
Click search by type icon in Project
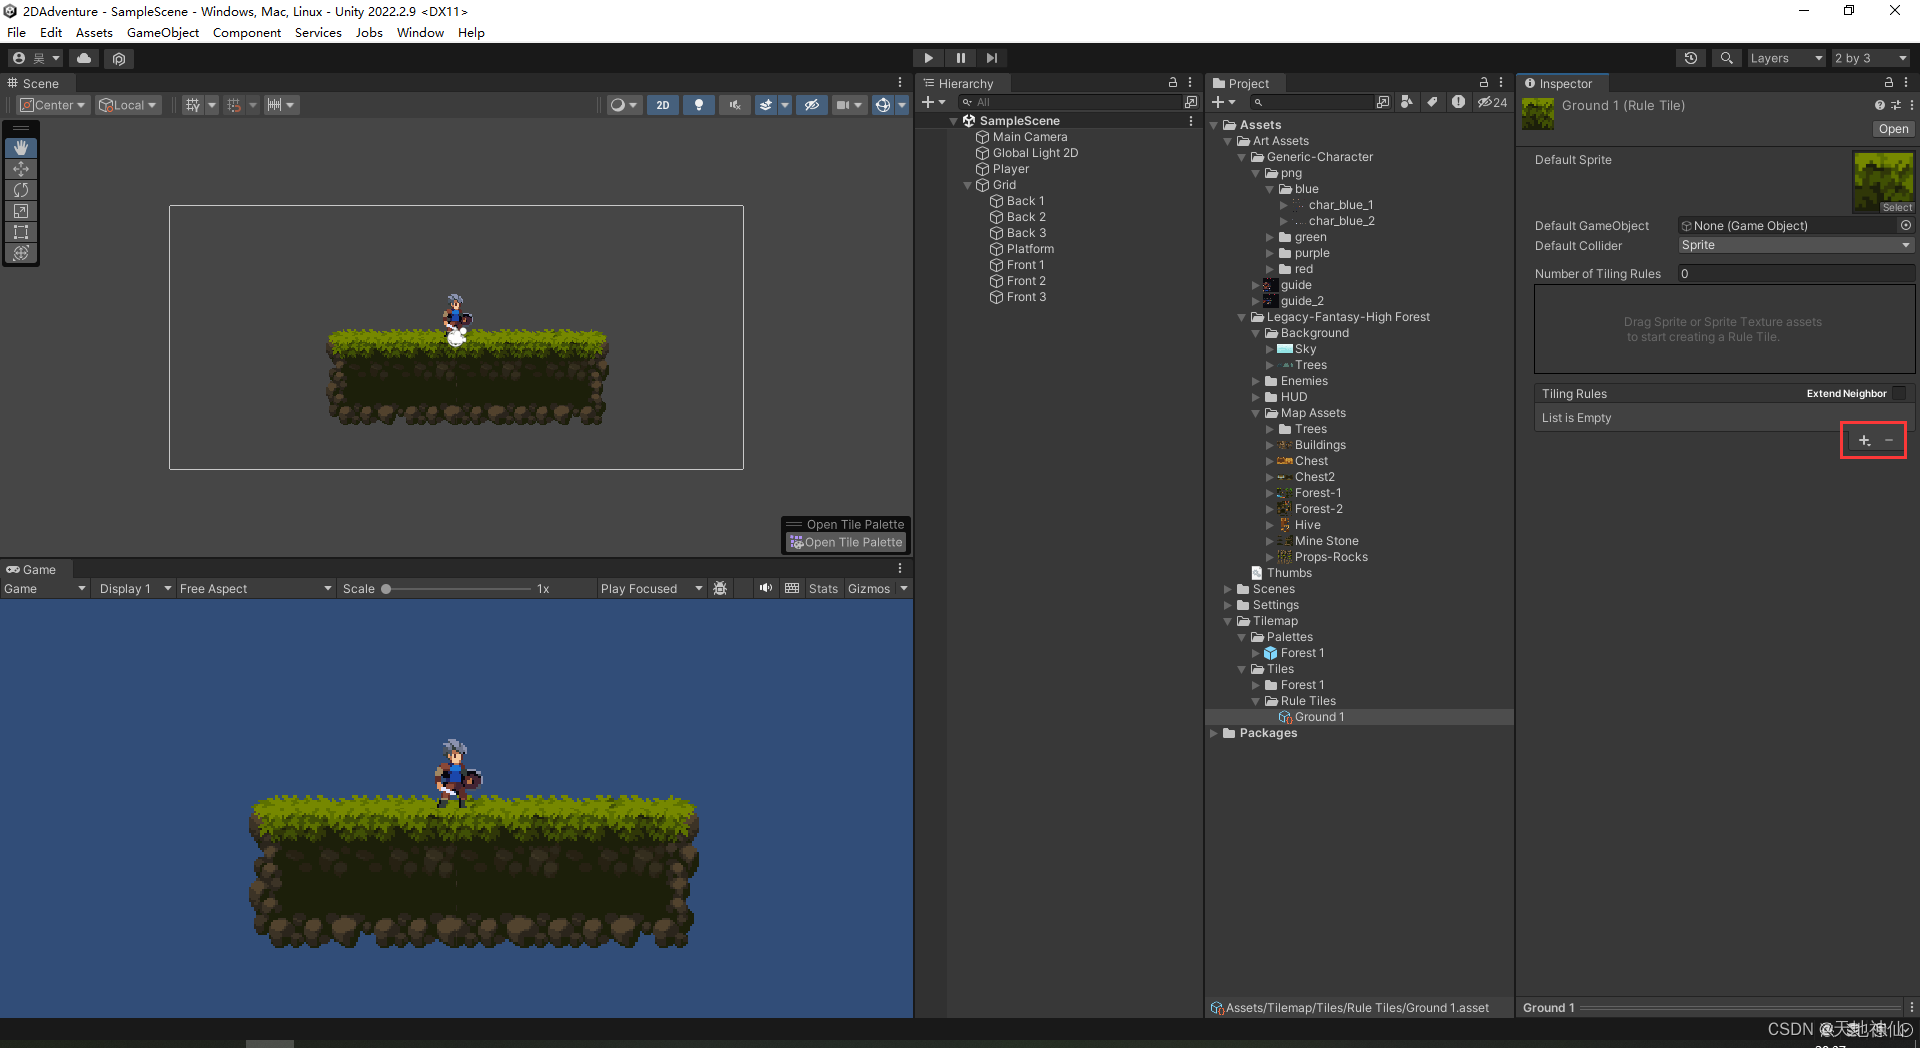coord(1407,102)
